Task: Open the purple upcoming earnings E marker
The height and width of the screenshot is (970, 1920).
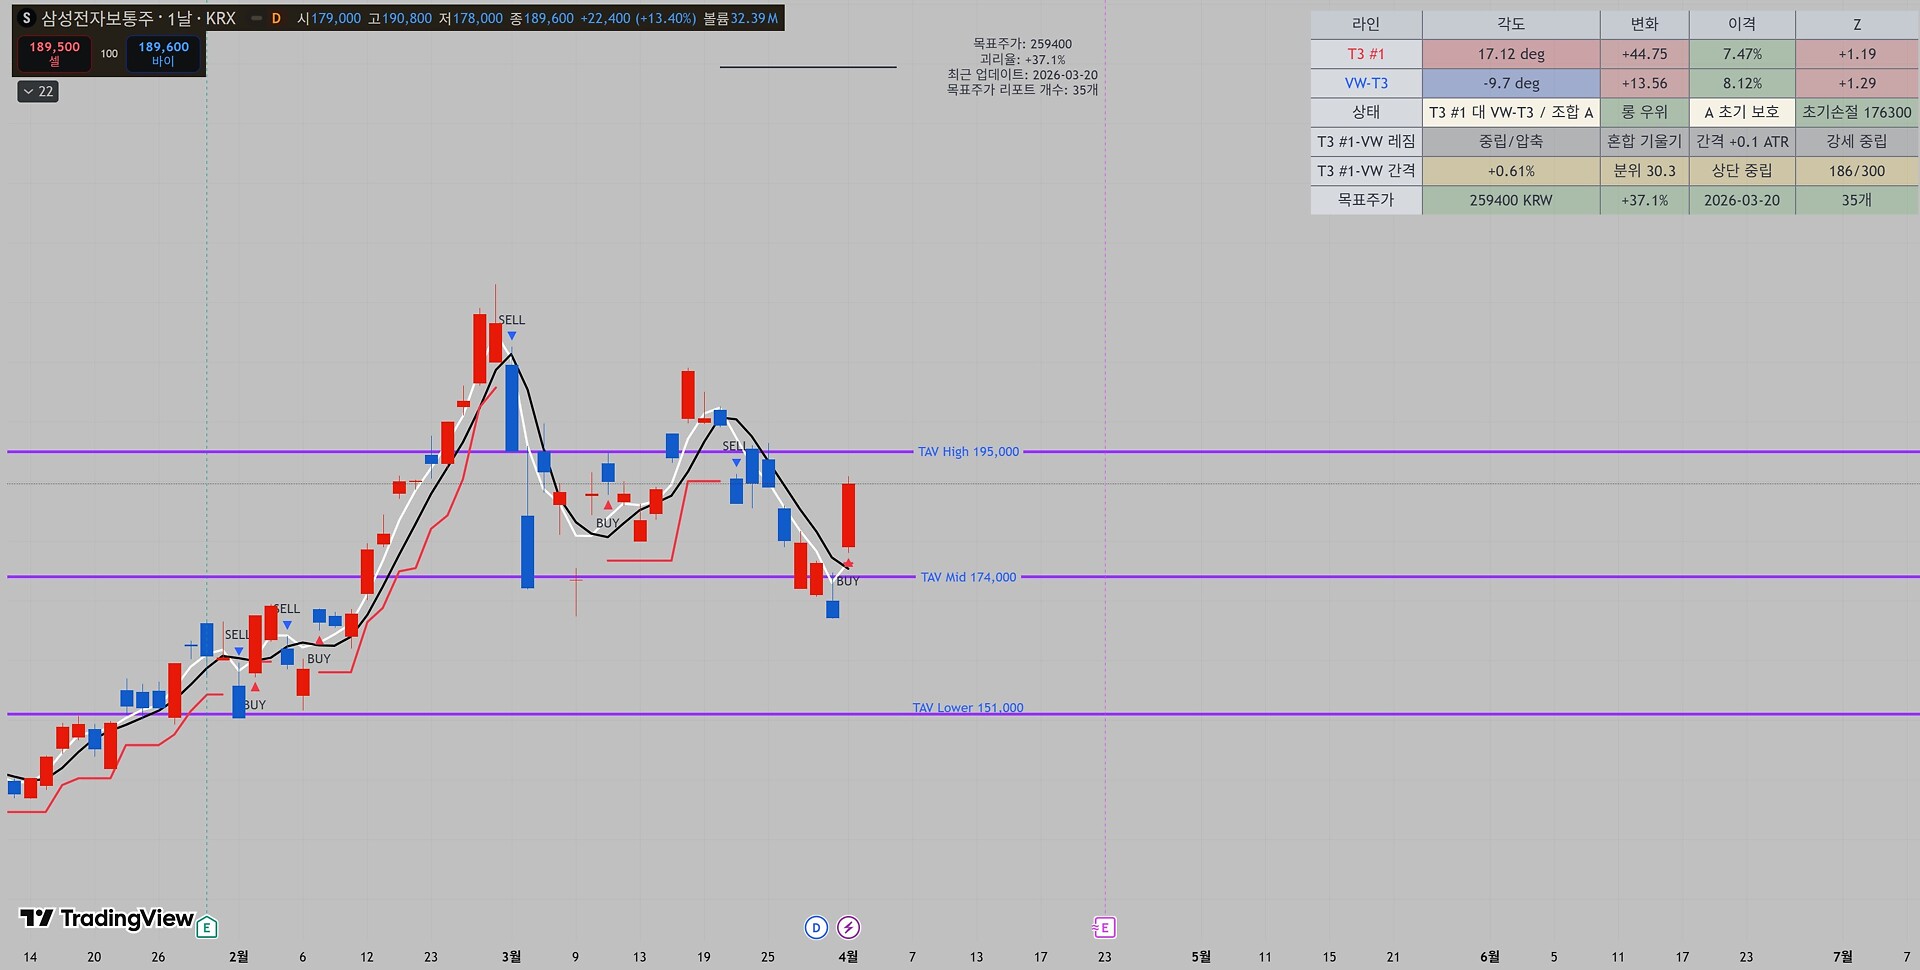Action: (x=1104, y=928)
